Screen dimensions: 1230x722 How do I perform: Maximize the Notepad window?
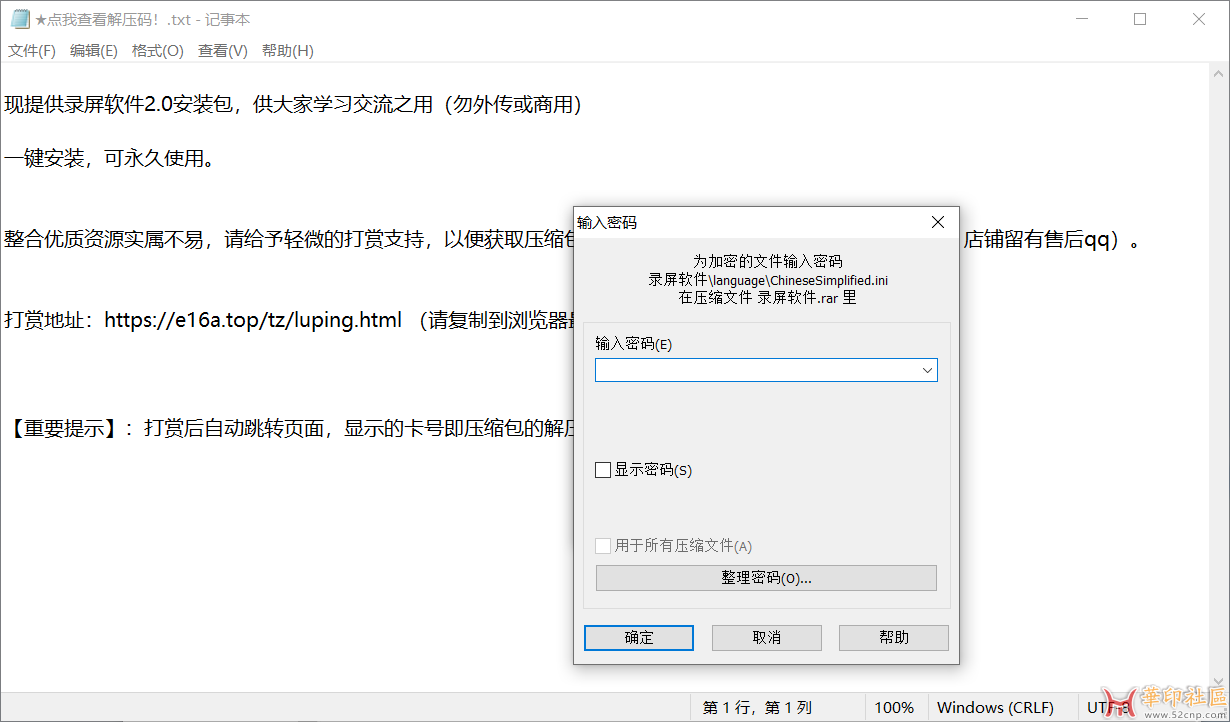[1140, 19]
